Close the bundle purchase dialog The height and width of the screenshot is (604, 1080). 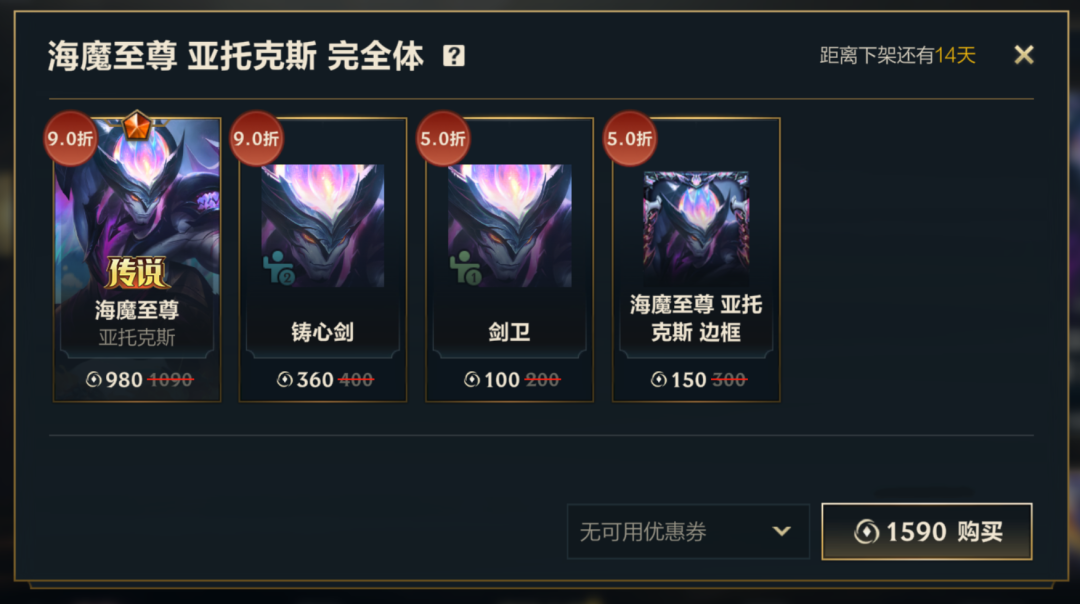[x=1024, y=54]
